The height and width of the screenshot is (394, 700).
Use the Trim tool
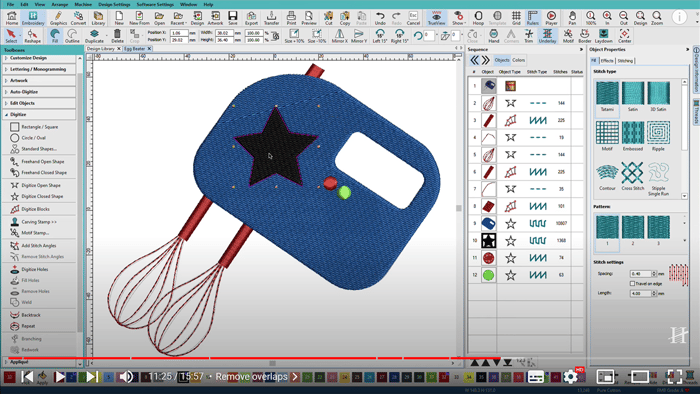[529, 36]
